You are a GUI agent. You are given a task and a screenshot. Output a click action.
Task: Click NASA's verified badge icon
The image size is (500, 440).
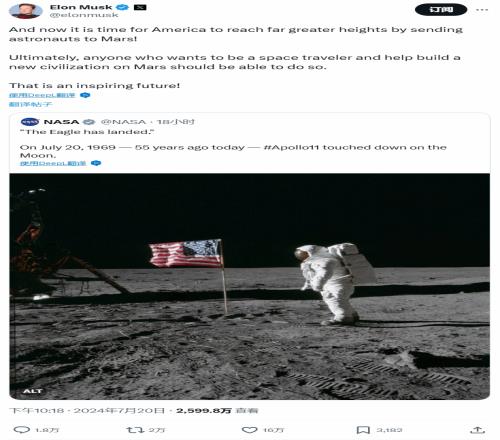[89, 122]
